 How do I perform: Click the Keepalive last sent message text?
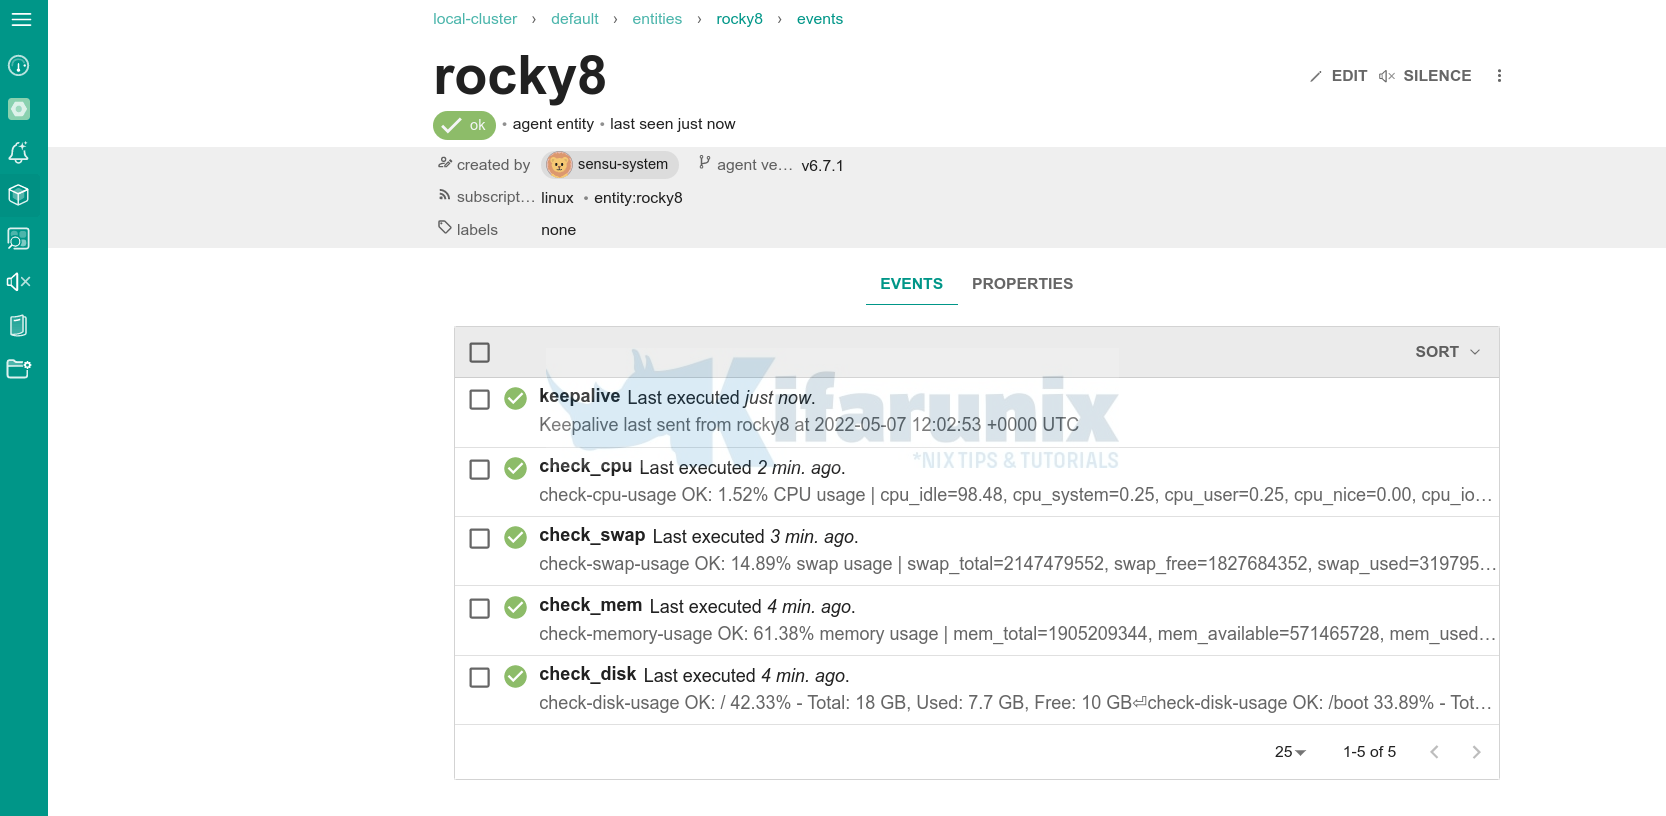coord(809,425)
